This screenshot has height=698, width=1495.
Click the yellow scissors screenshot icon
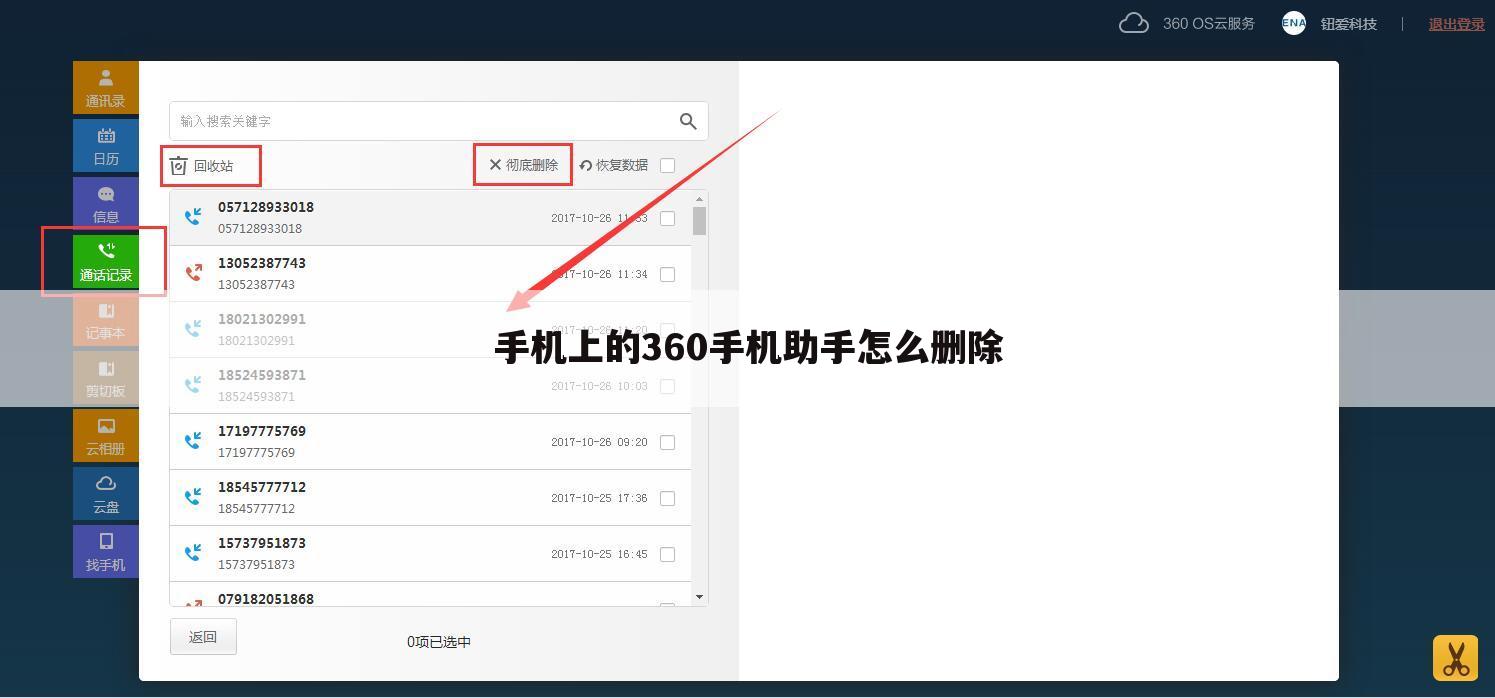pos(1456,657)
